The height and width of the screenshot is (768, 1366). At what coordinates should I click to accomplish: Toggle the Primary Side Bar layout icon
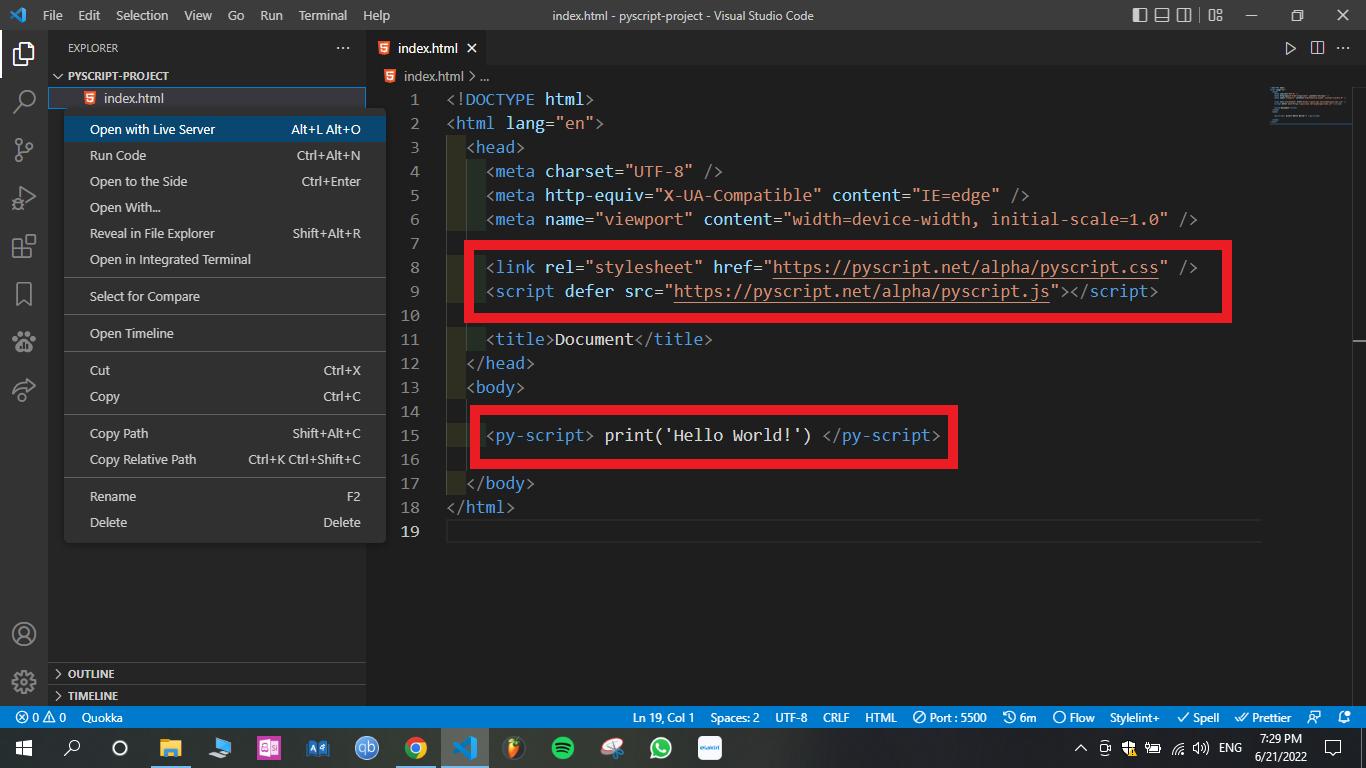1141,16
